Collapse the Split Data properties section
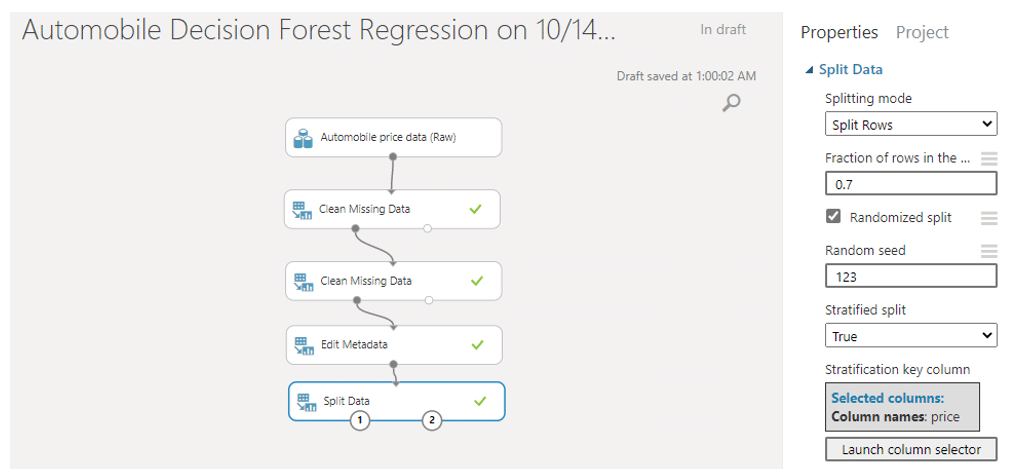Screen dimensions: 1014x474 pyautogui.click(x=809, y=70)
